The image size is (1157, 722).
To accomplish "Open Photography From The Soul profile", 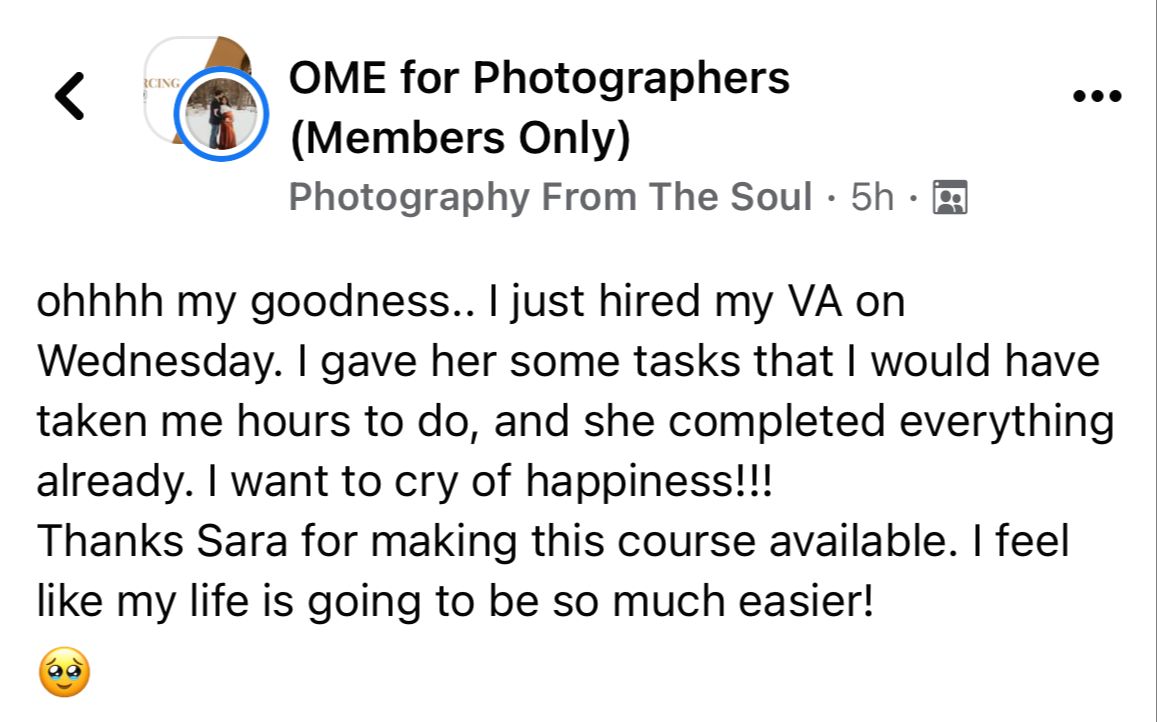I will point(550,198).
